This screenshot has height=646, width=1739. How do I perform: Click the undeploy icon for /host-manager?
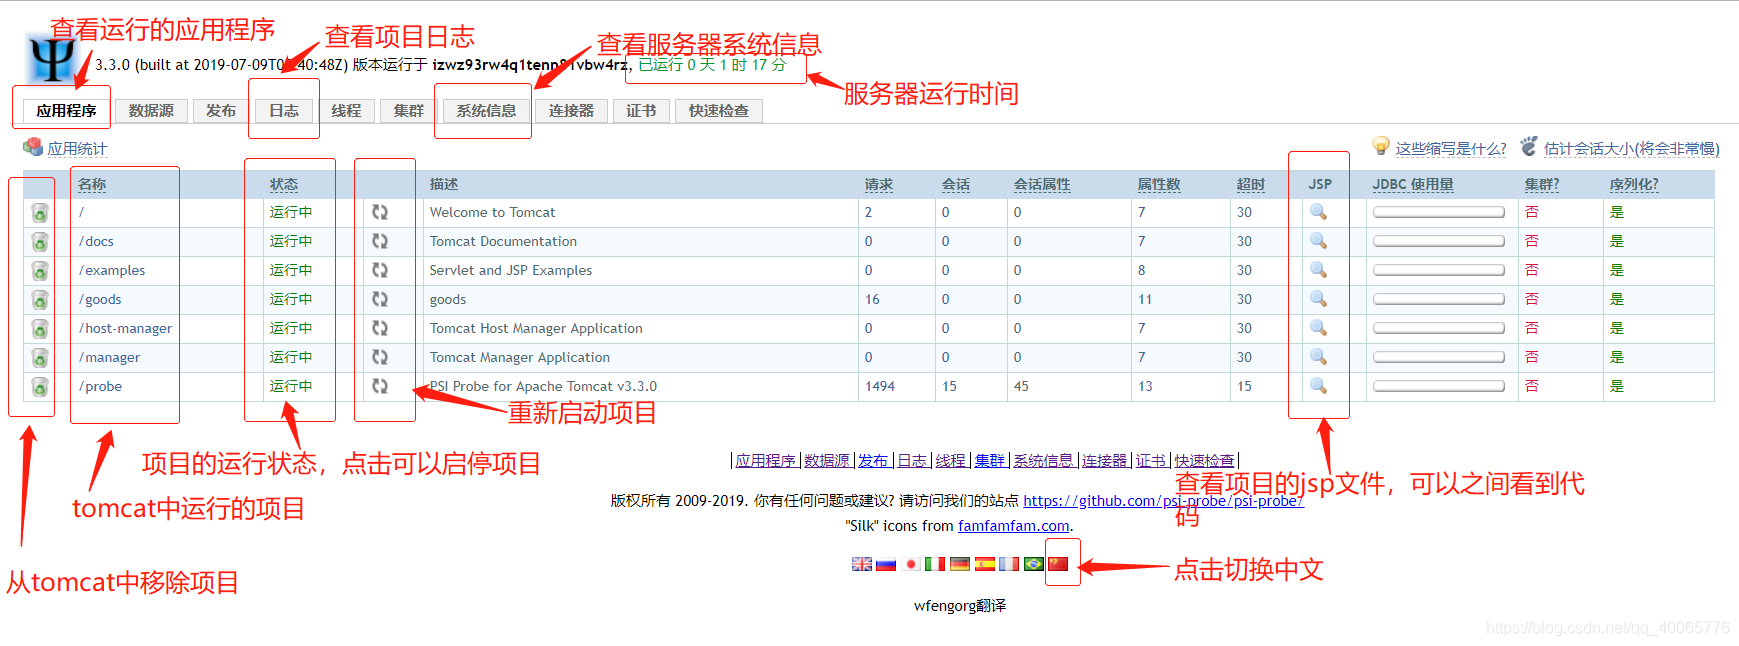click(x=39, y=329)
